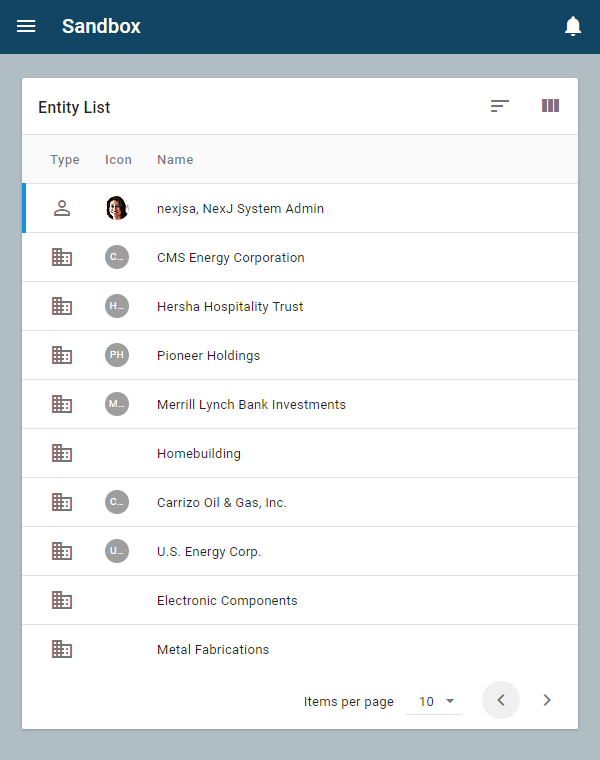Sort by the Type column header
Viewport: 600px width, 760px height.
[x=65, y=159]
